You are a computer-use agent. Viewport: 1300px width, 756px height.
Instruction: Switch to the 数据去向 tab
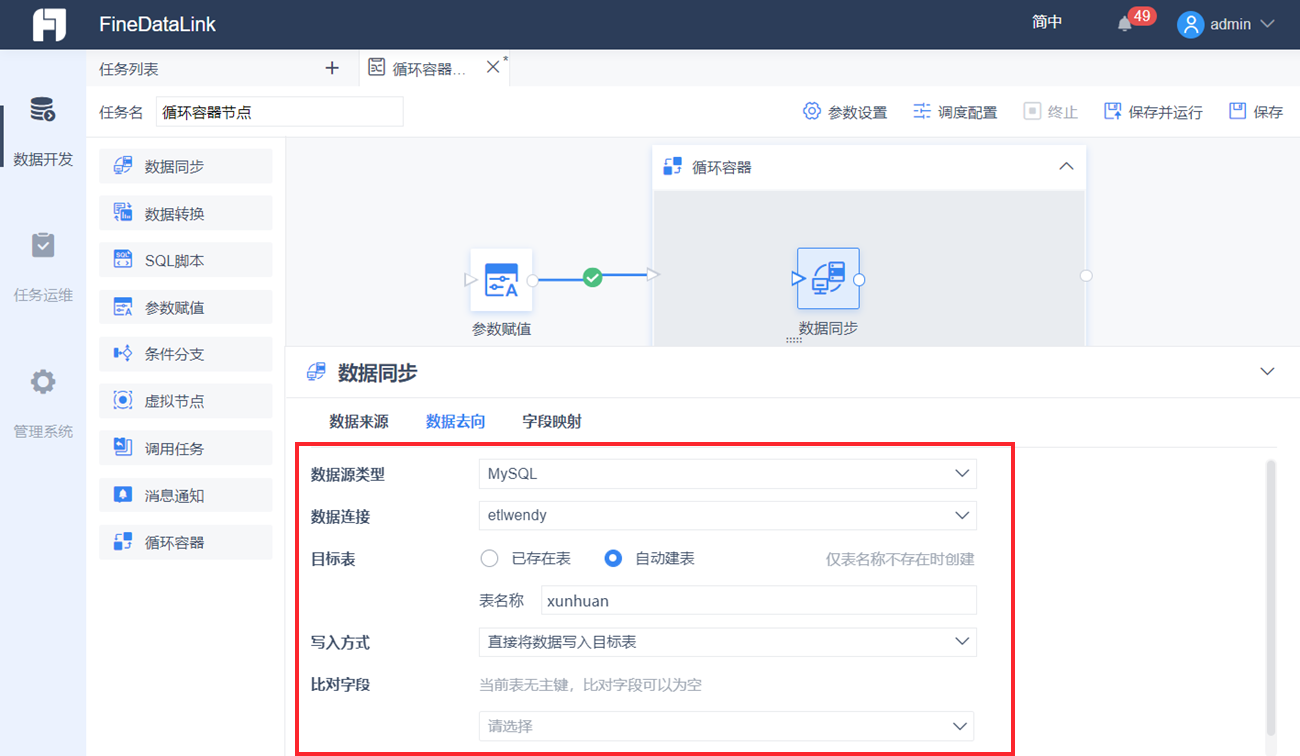coord(456,422)
